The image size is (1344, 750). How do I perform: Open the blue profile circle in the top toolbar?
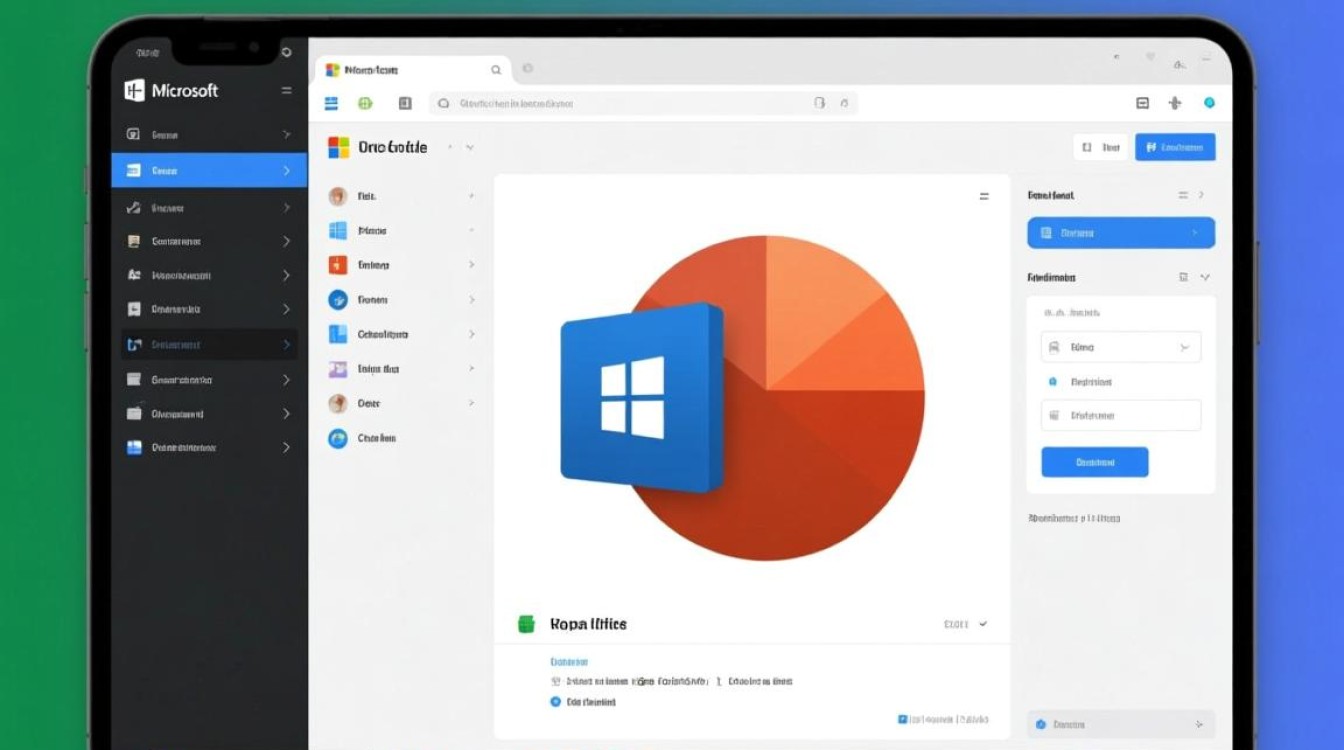click(x=1210, y=102)
